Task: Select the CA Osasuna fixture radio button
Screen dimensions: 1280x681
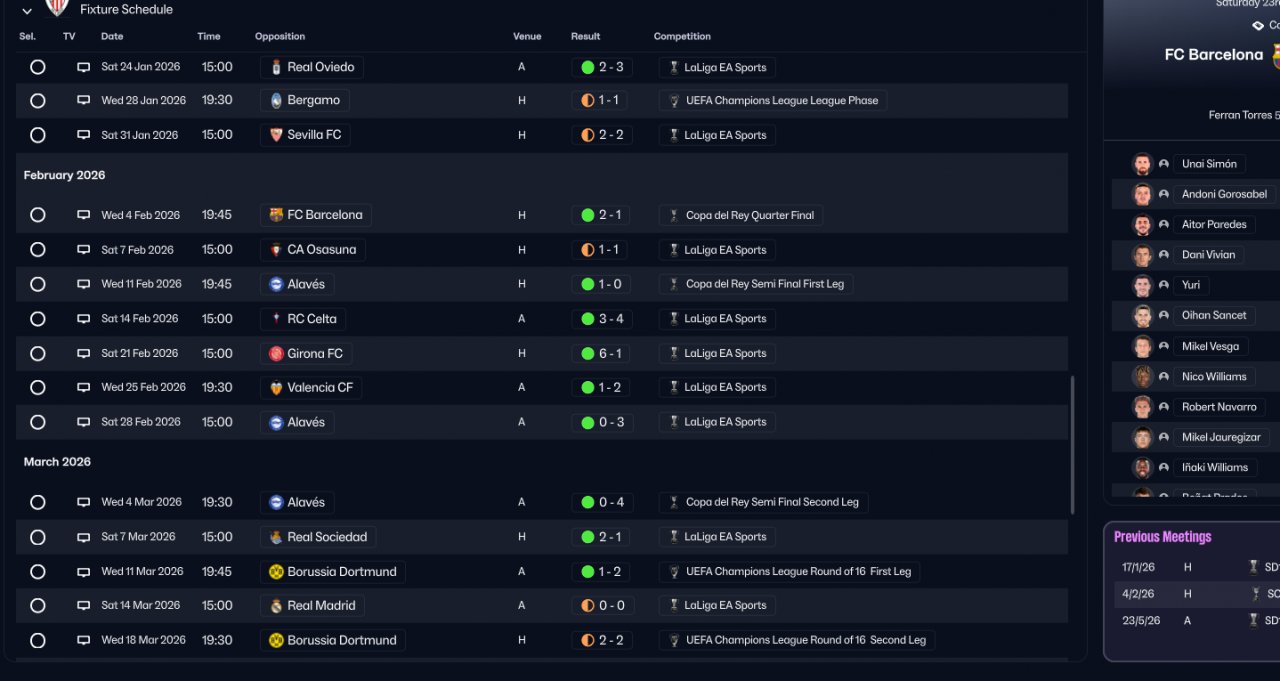Action: (x=38, y=250)
